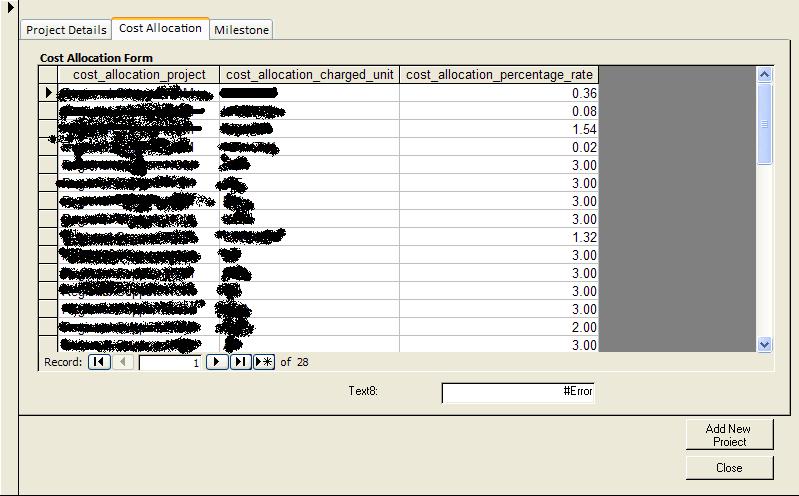Click the percentage rate cell 2.00
The height and width of the screenshot is (496, 799).
tap(499, 327)
